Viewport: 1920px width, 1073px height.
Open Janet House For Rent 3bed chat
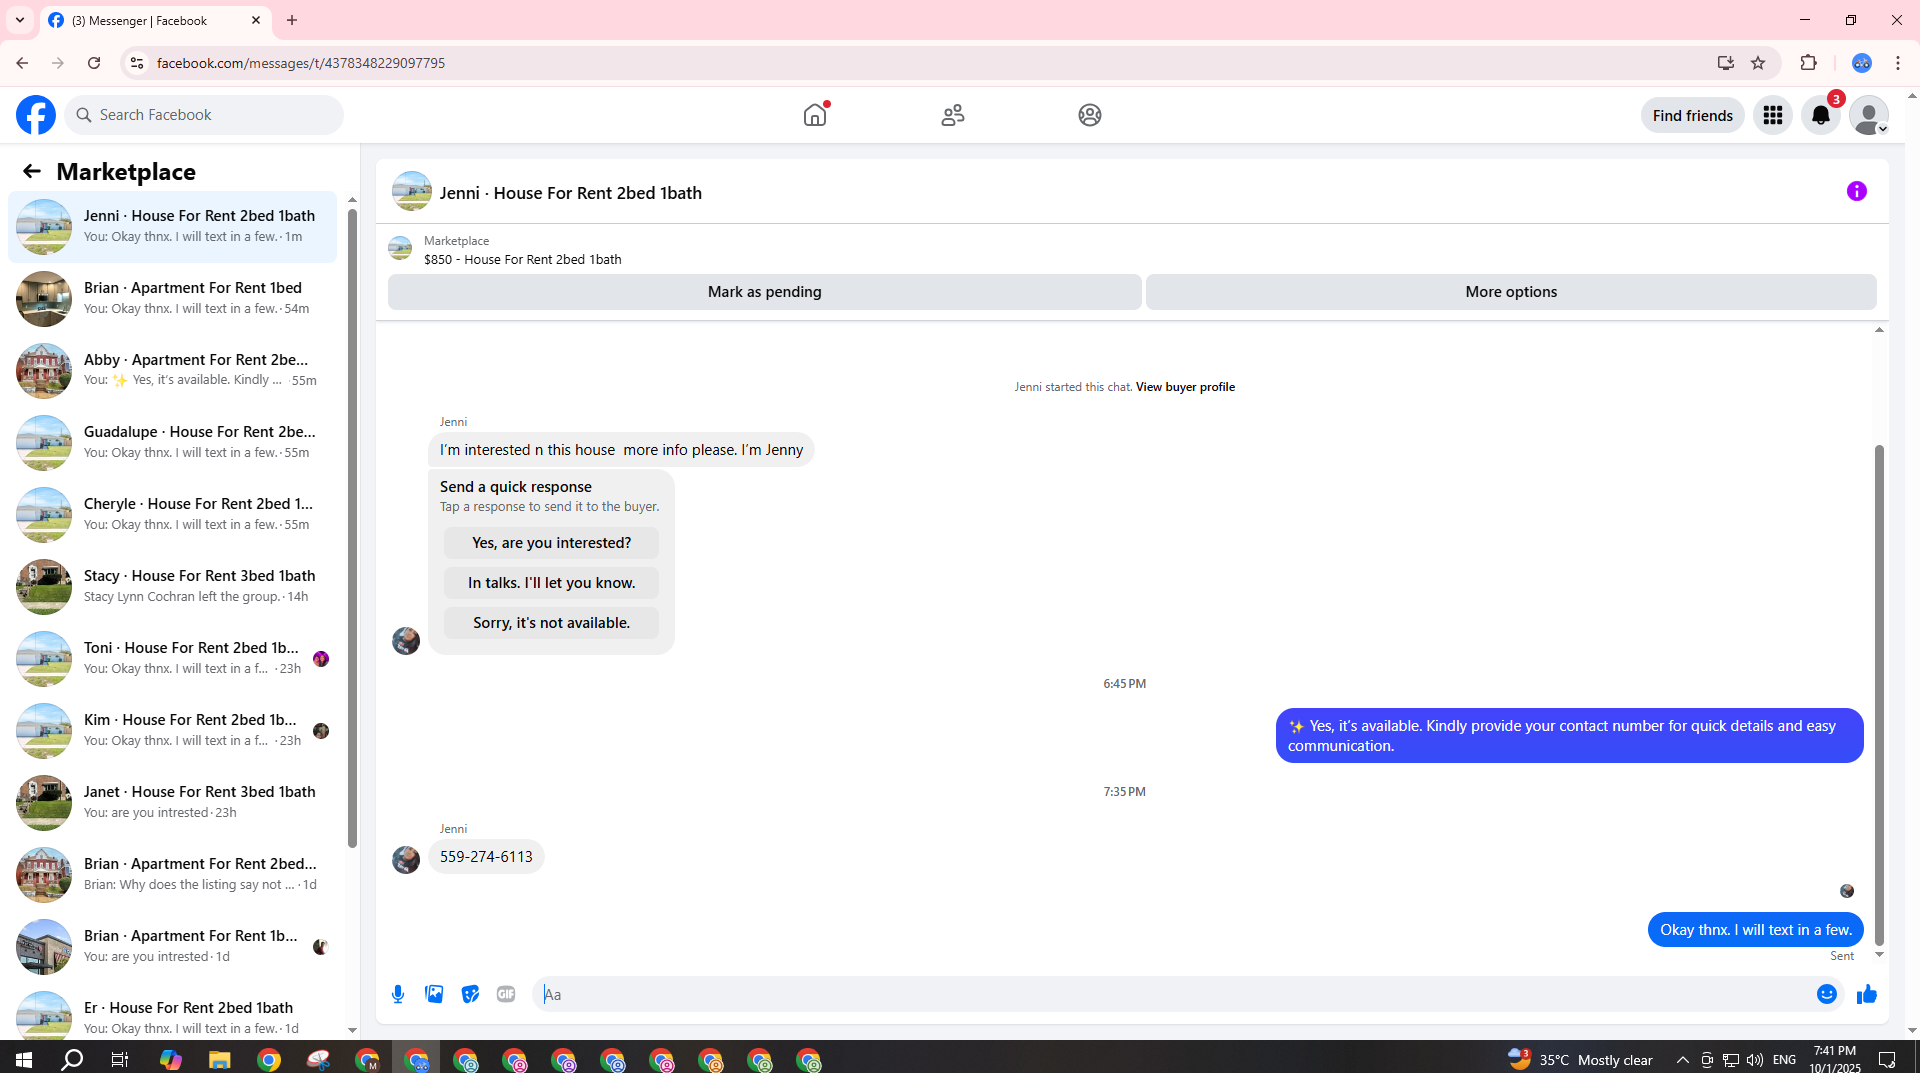173,802
